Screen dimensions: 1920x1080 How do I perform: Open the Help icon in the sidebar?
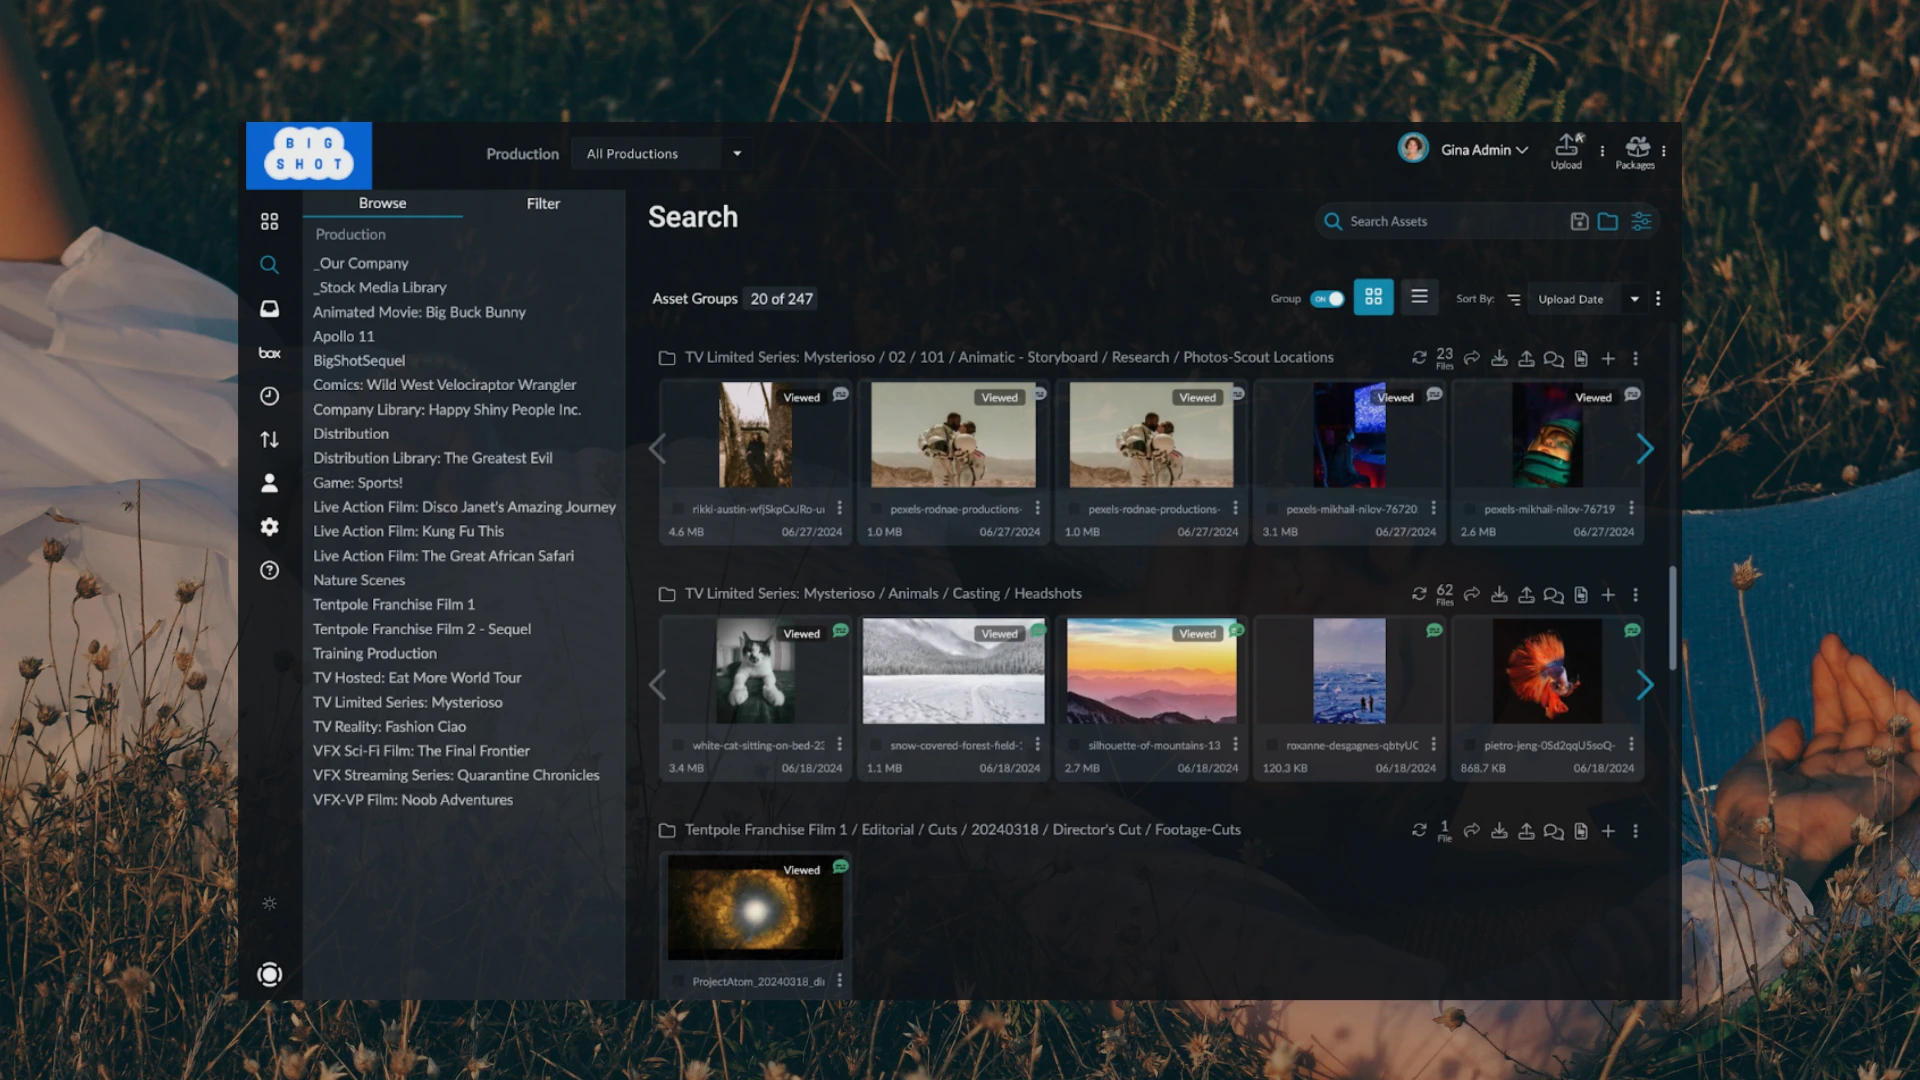tap(269, 570)
